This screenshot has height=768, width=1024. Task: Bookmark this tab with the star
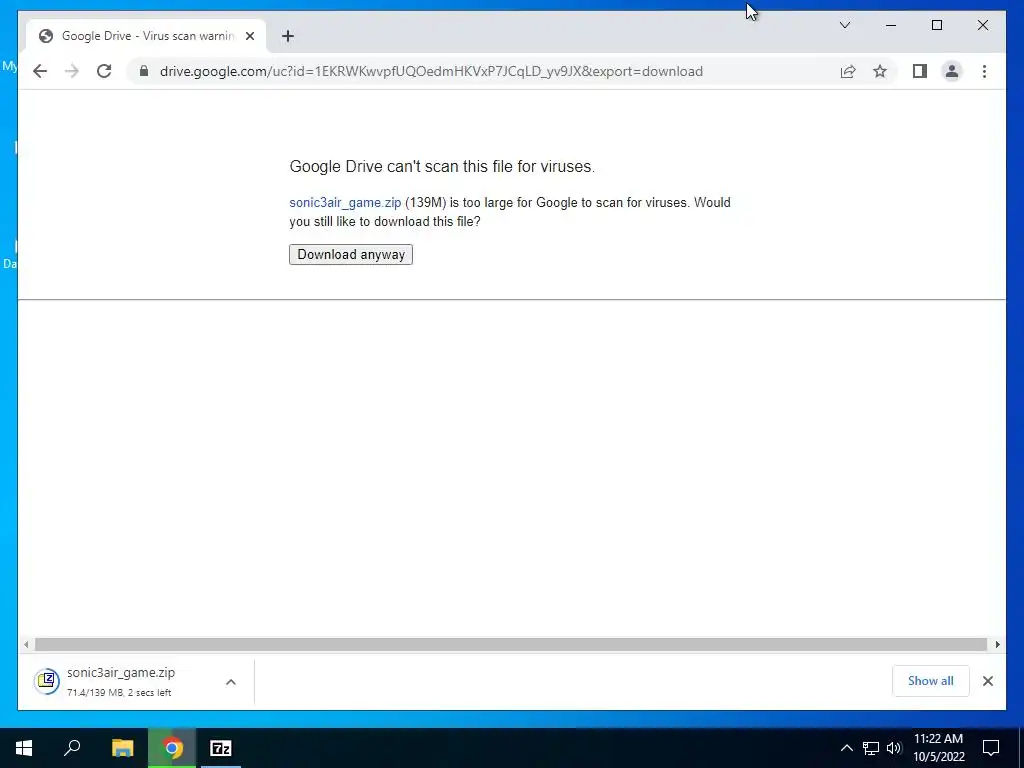[x=880, y=71]
